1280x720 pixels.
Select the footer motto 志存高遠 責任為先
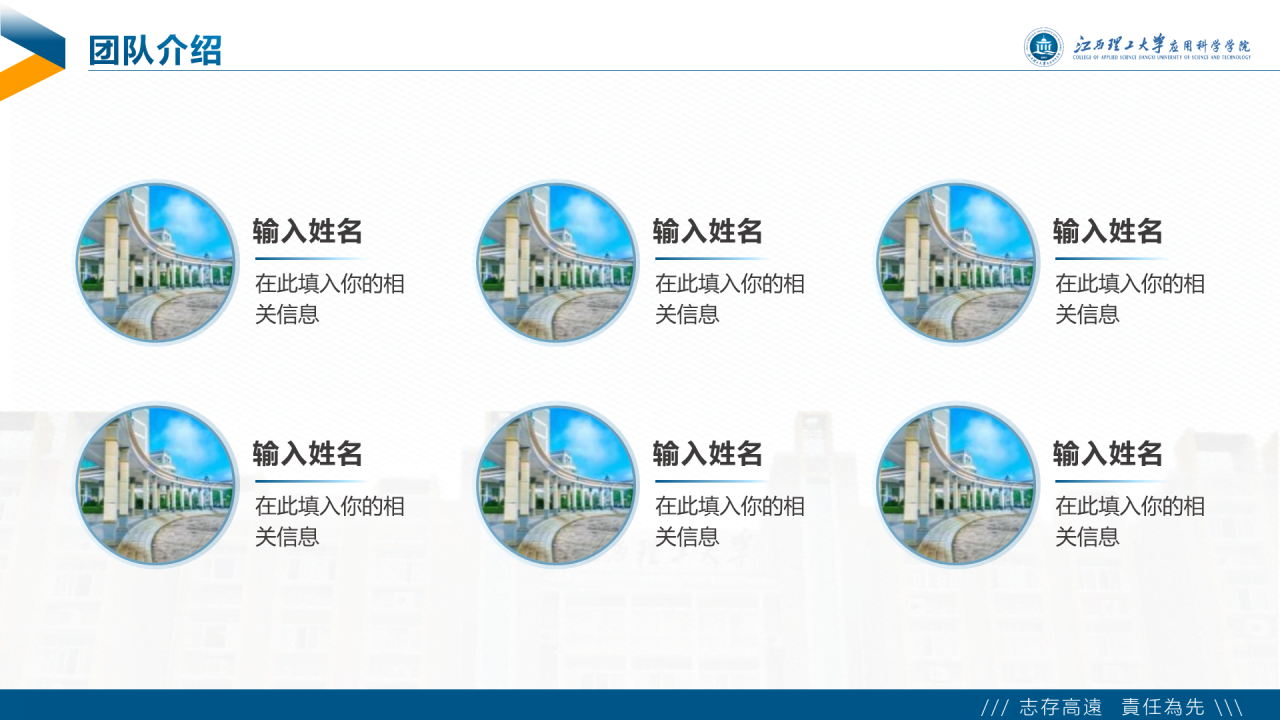1112,707
